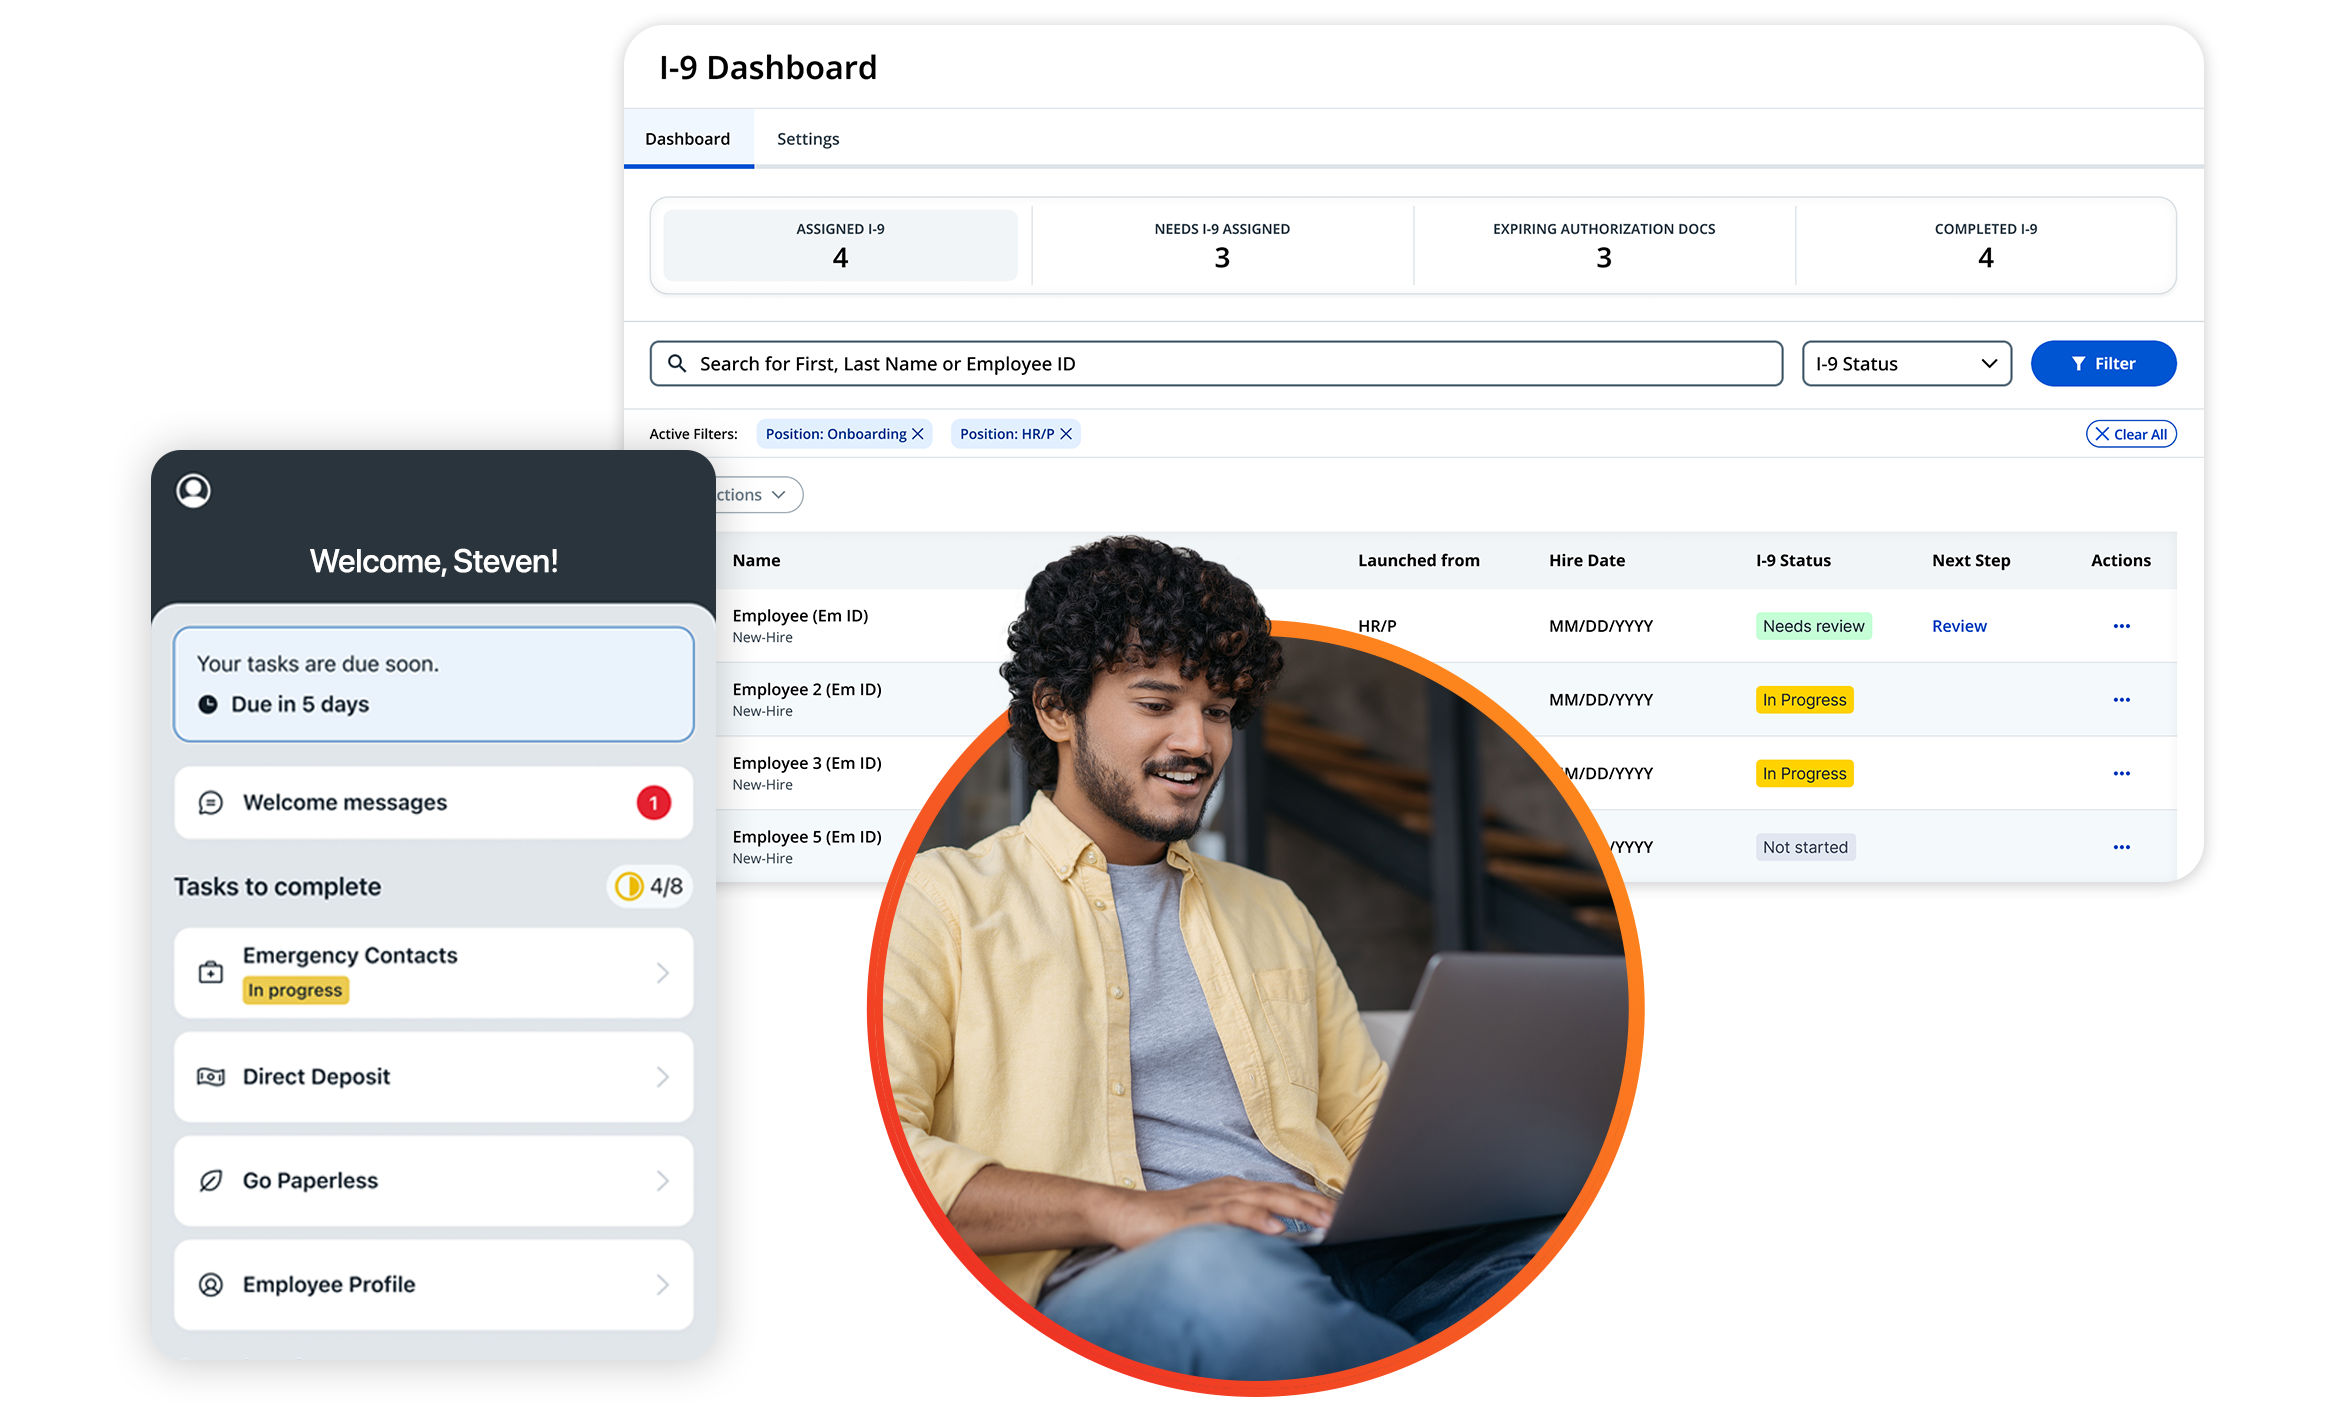Click the Go Paperless leaf icon

[210, 1181]
